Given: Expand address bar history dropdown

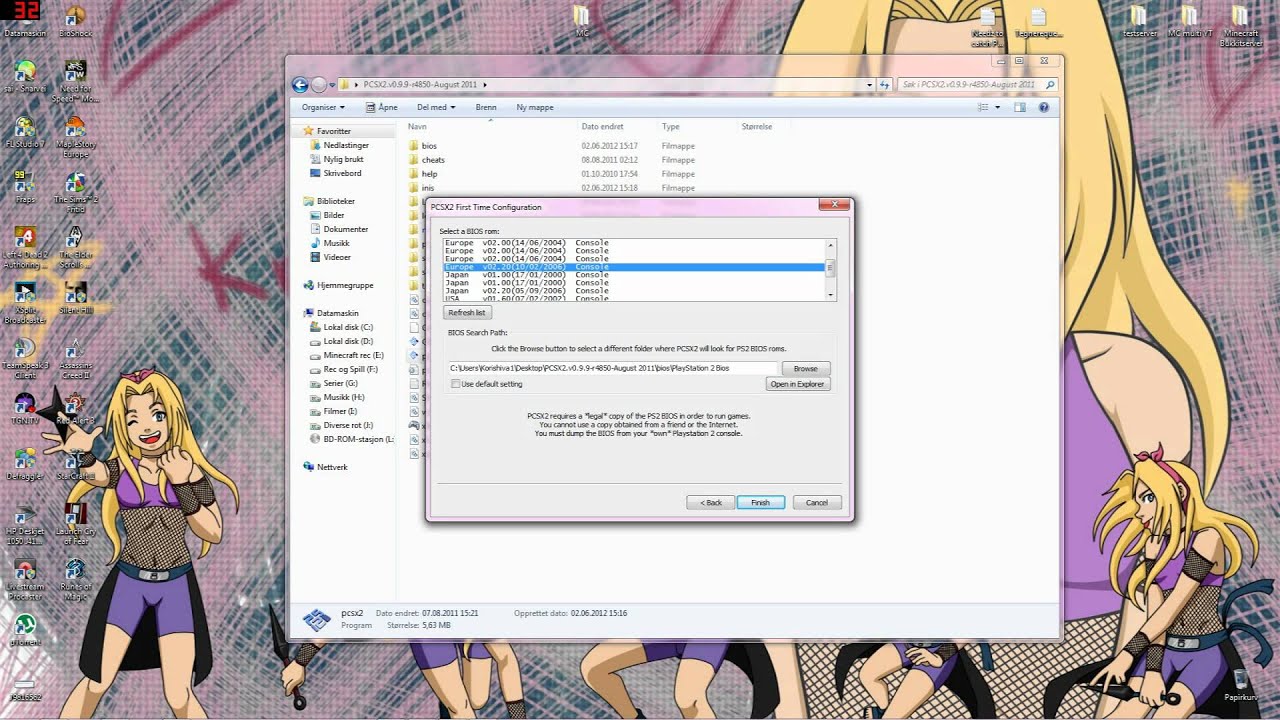Looking at the screenshot, I should coord(870,85).
